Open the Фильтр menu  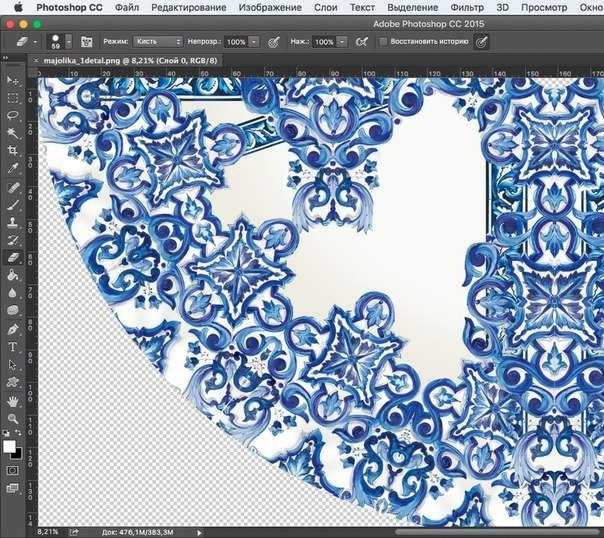467,7
